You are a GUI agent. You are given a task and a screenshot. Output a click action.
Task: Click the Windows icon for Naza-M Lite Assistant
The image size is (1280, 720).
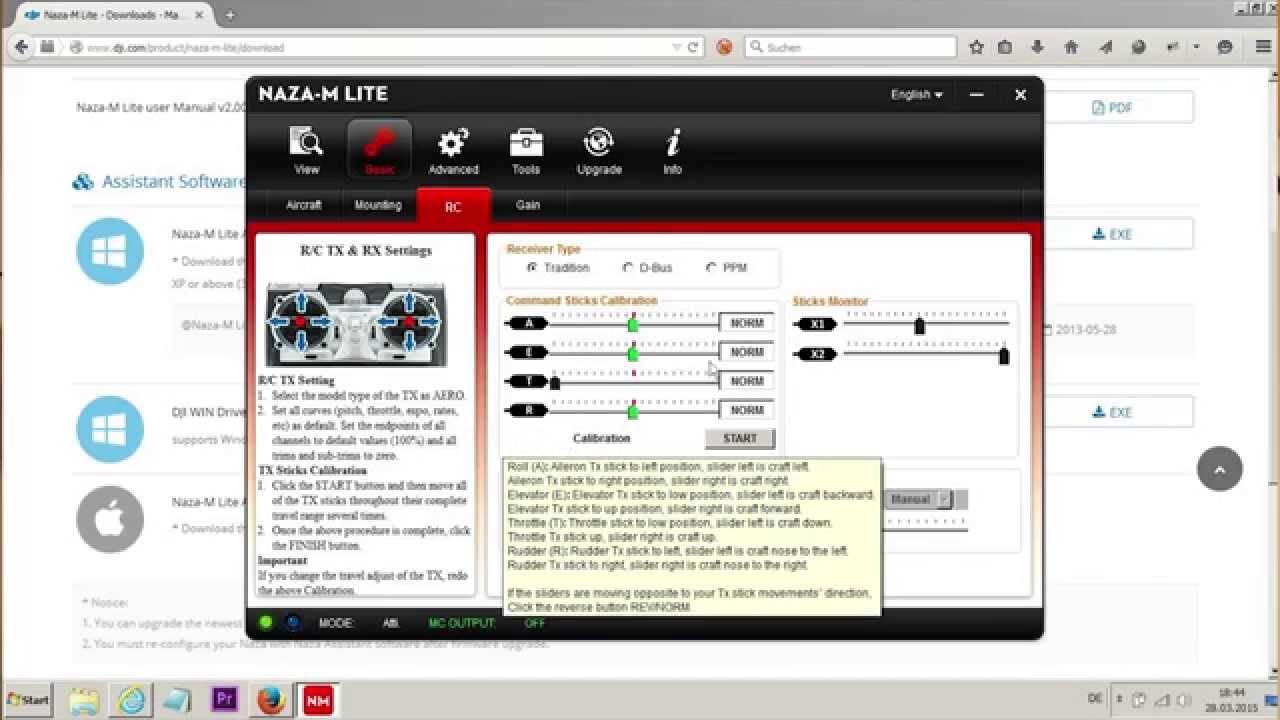pyautogui.click(x=110, y=251)
